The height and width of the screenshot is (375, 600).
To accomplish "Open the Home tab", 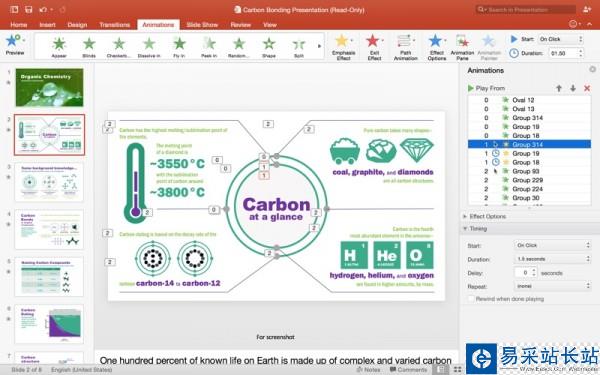I will click(x=18, y=25).
